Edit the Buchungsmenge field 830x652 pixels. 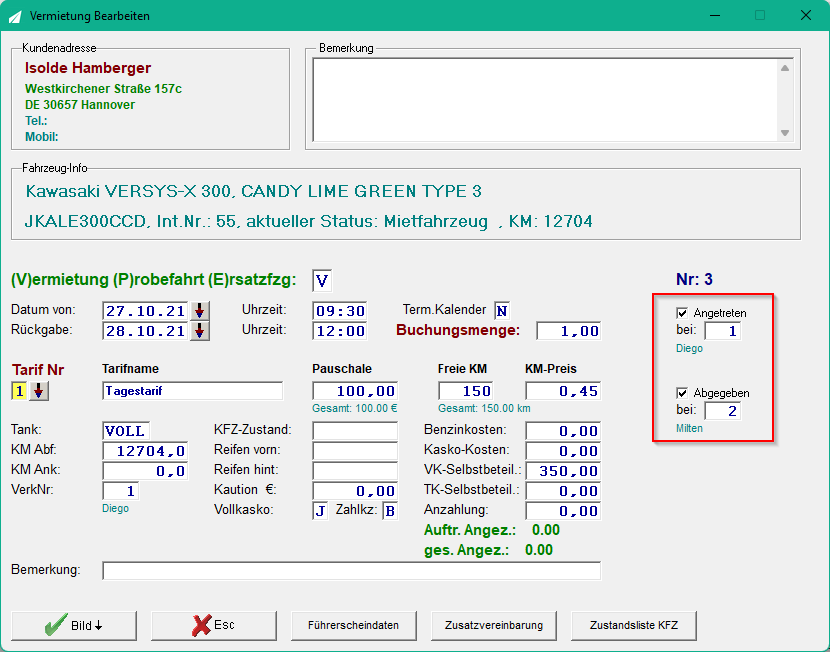click(x=569, y=331)
